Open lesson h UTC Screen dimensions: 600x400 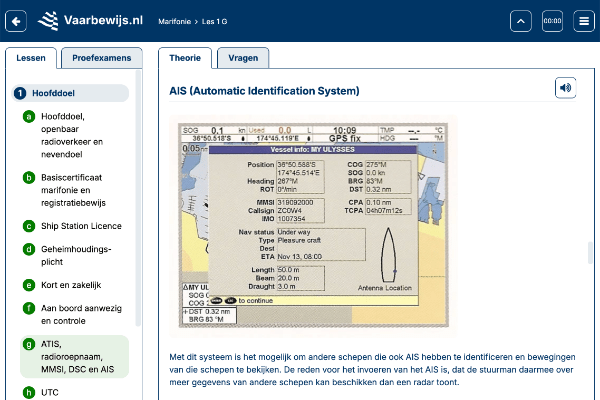click(75, 392)
